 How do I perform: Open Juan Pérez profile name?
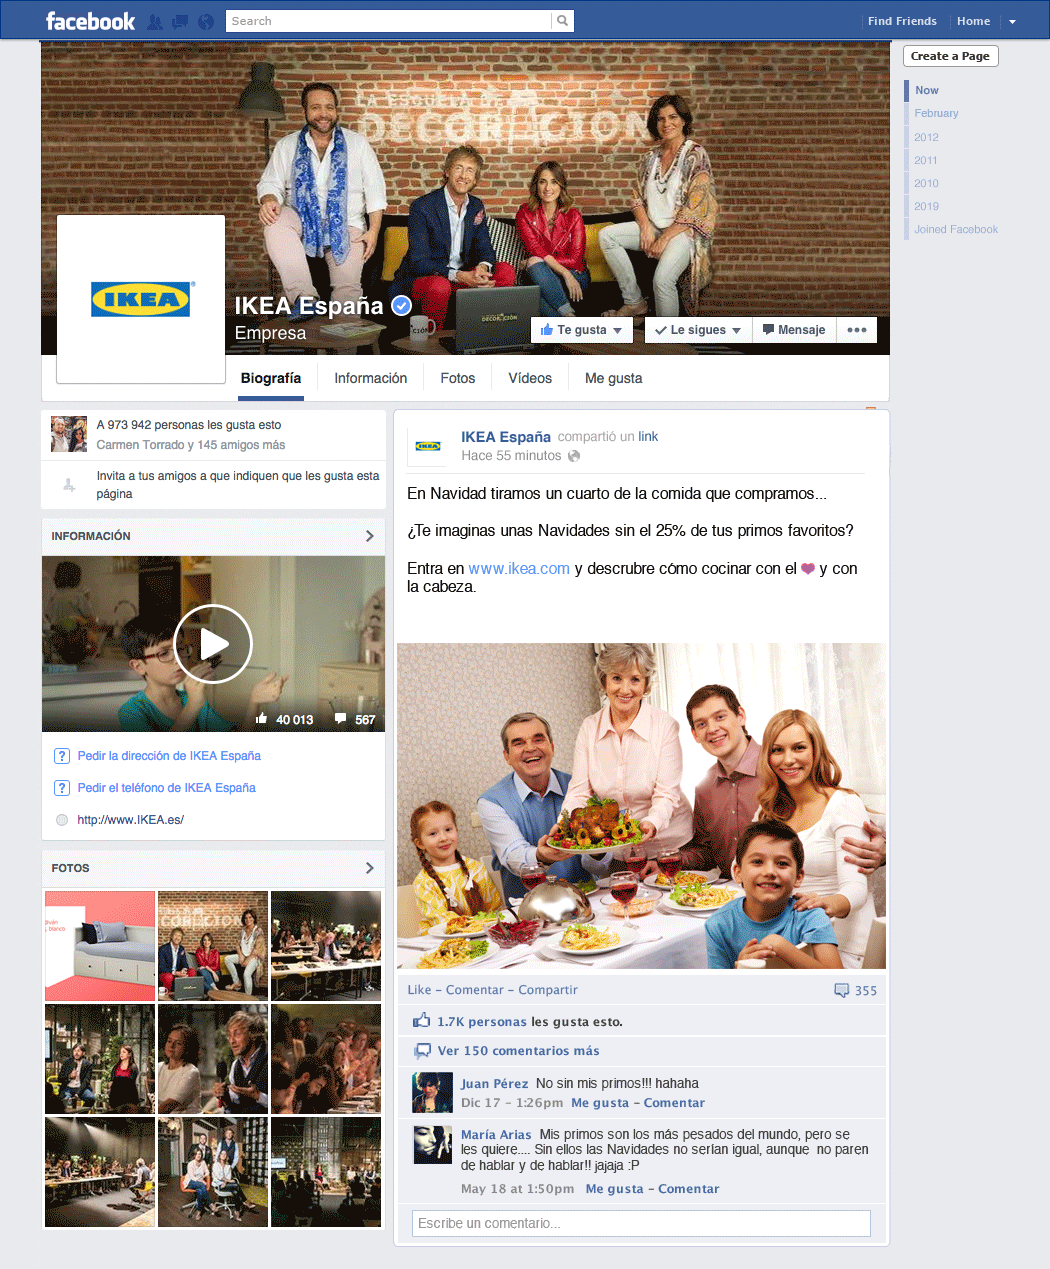tap(494, 1084)
